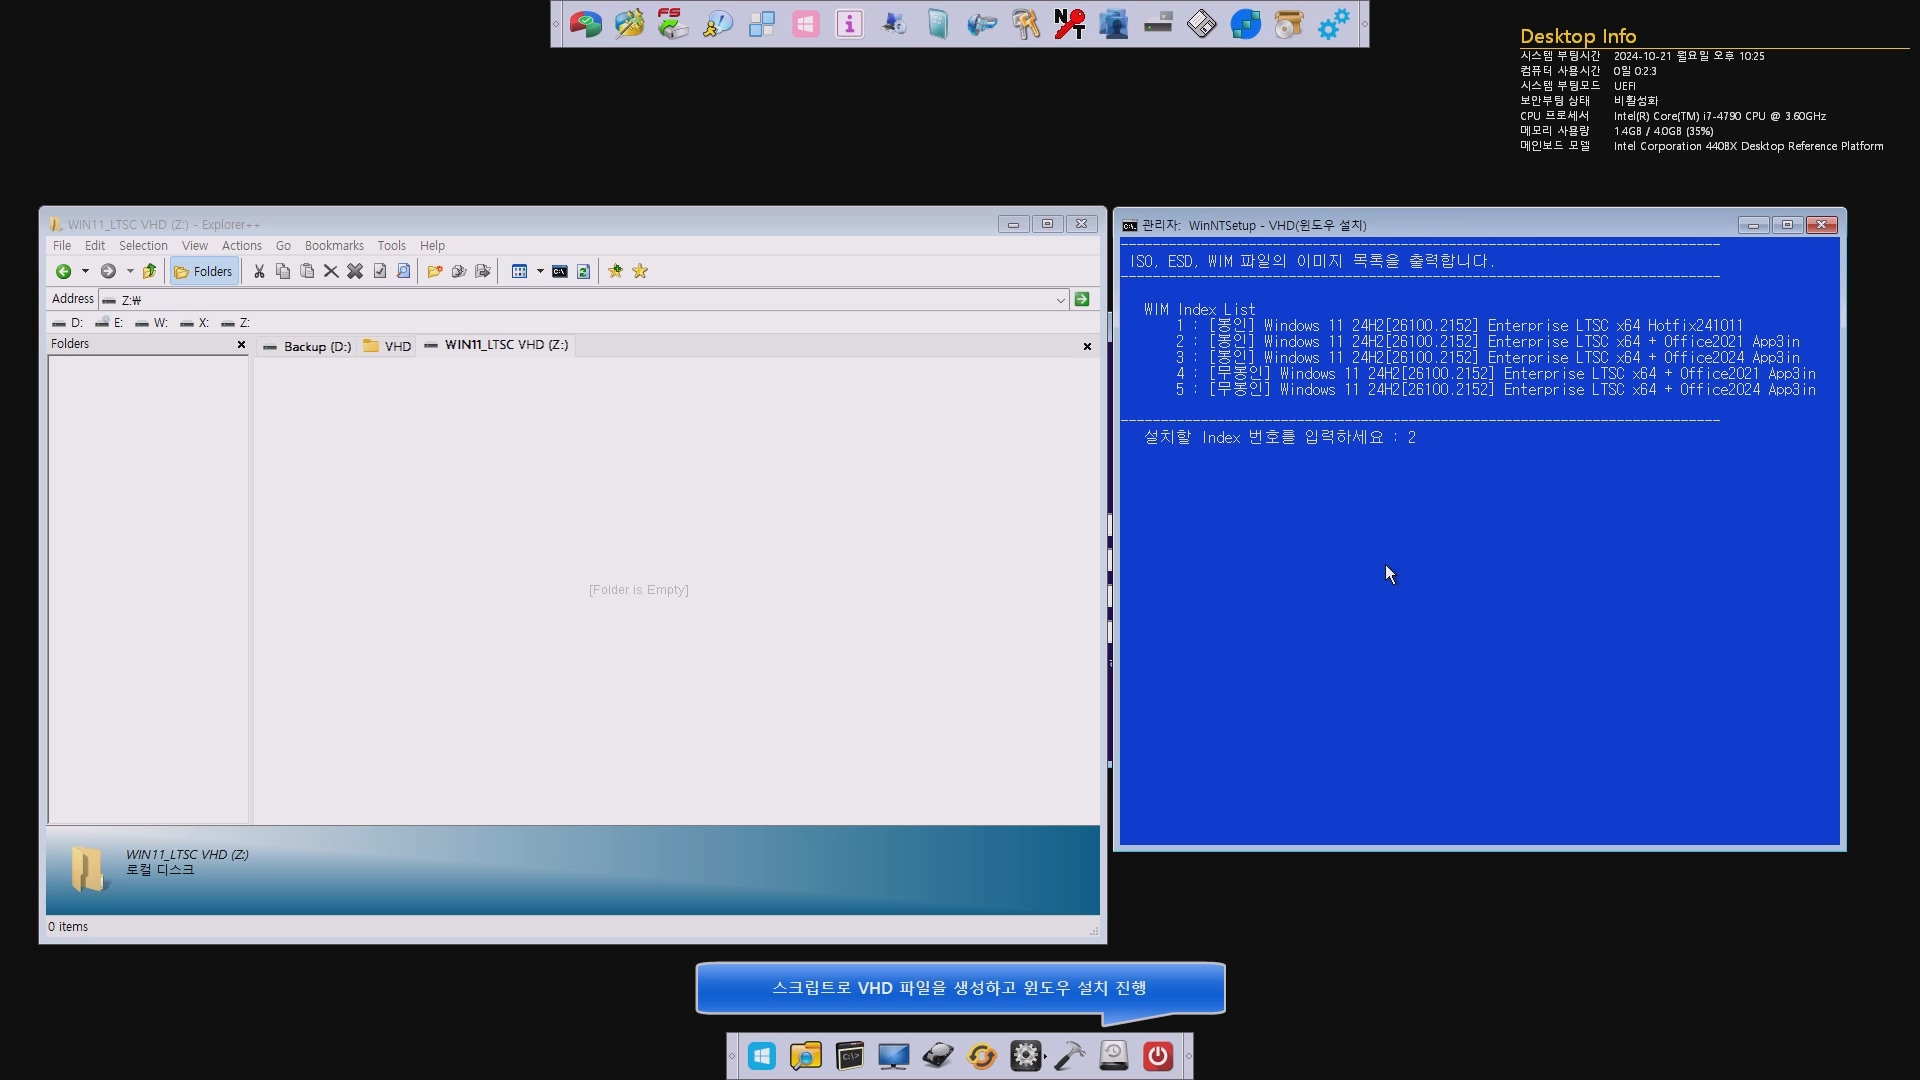The height and width of the screenshot is (1080, 1920).
Task: Open the Help menu
Action: [432, 245]
